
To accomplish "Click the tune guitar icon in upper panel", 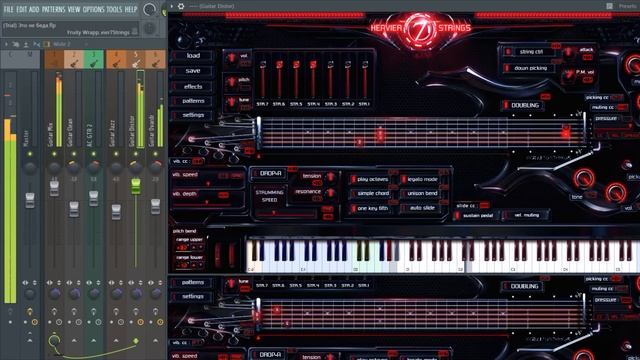I will coord(231,102).
